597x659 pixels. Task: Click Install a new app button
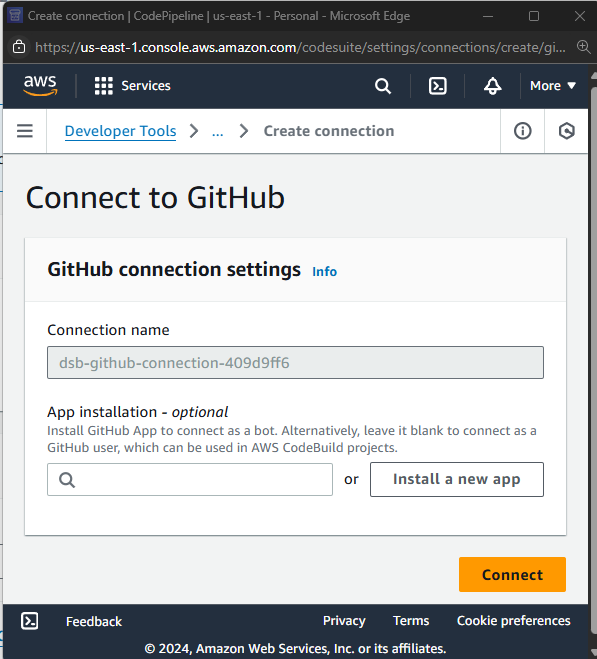tap(457, 480)
